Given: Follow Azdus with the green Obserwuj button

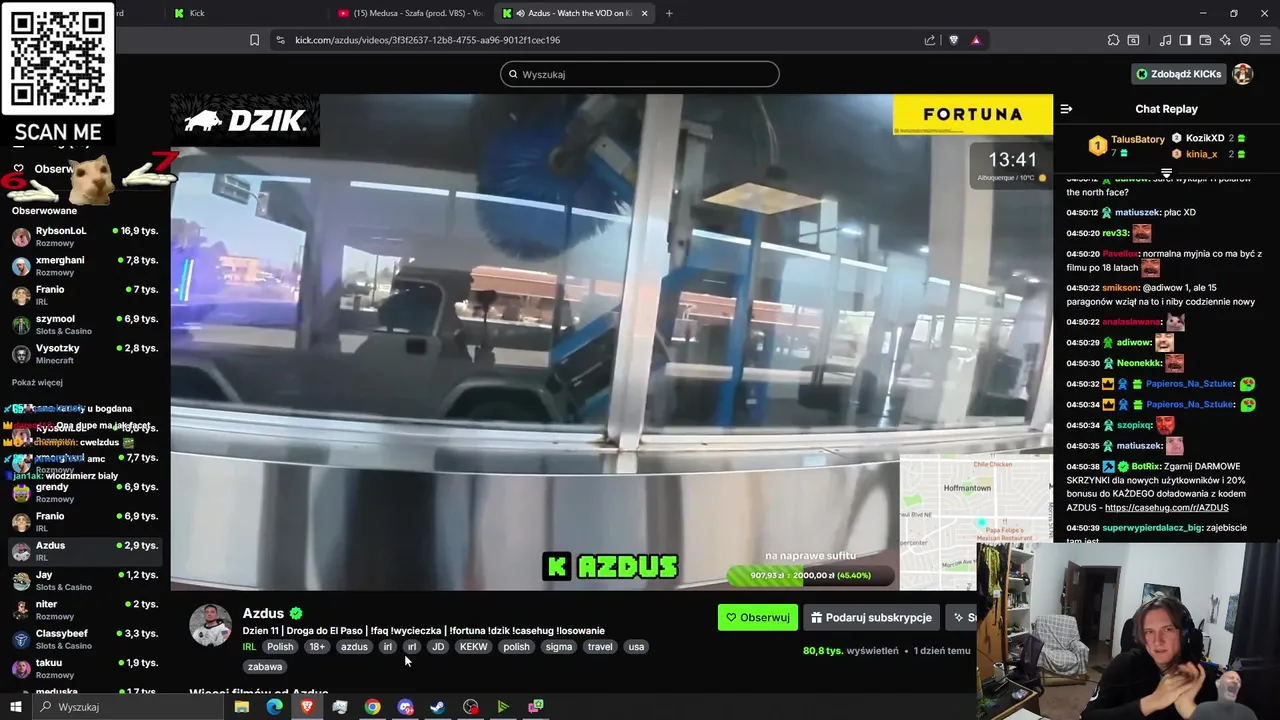Looking at the screenshot, I should (x=757, y=617).
